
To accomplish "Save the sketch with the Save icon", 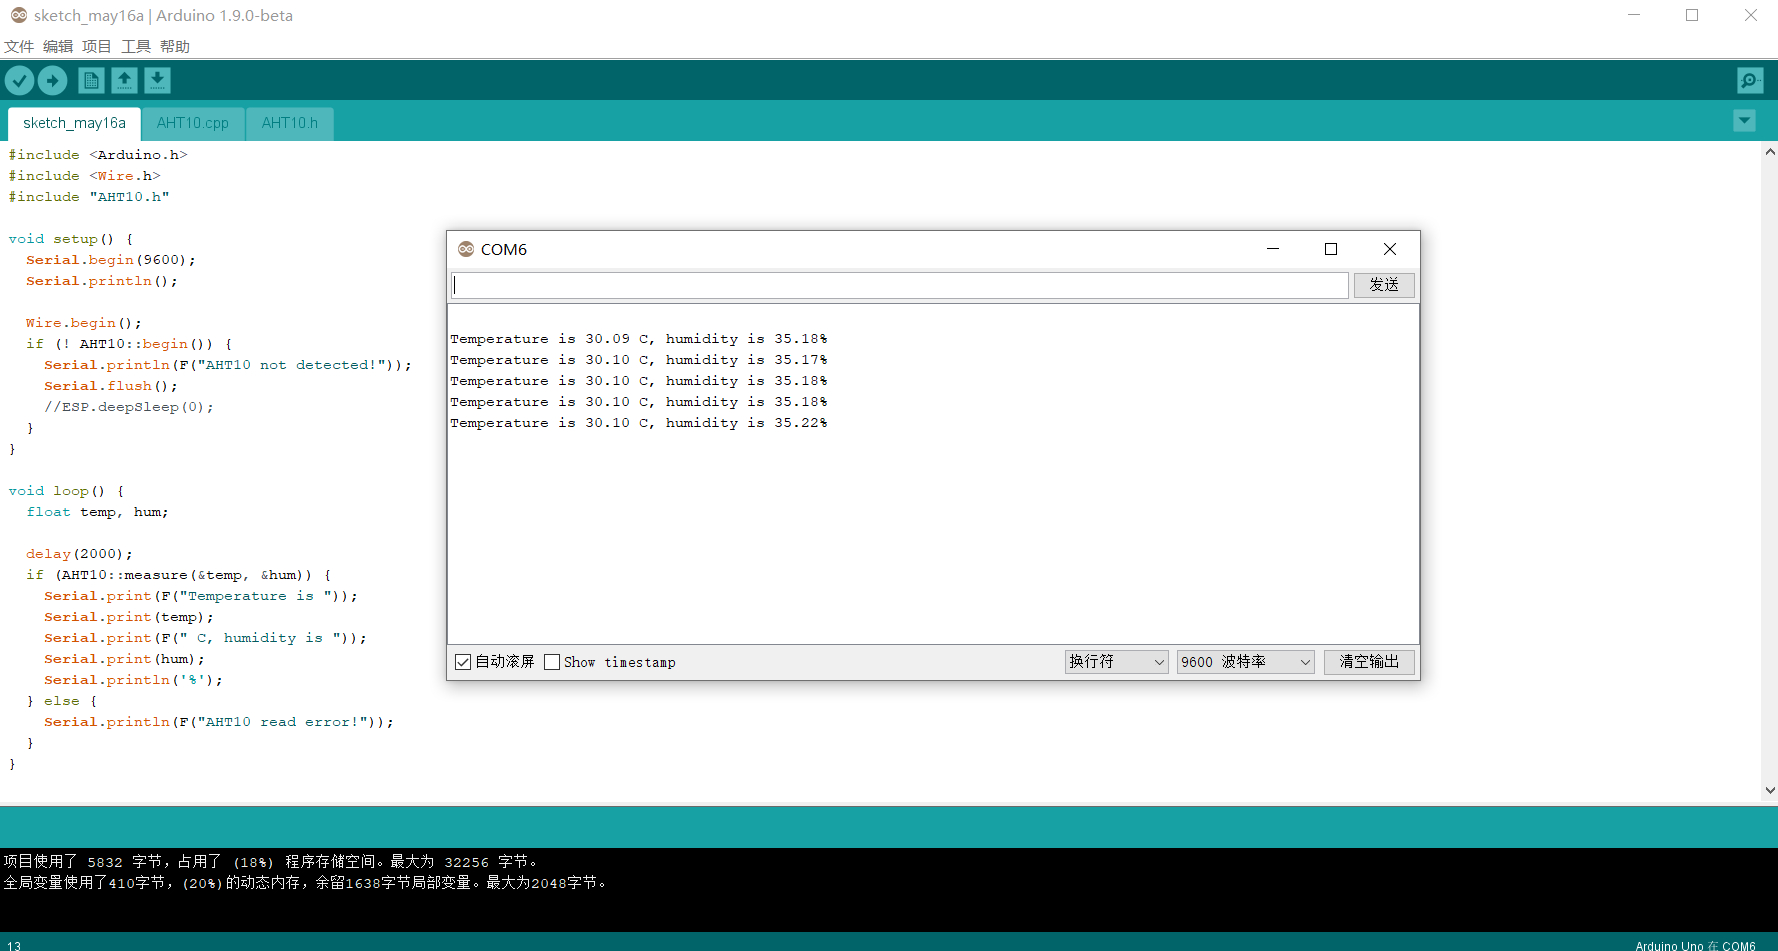I will coord(157,80).
